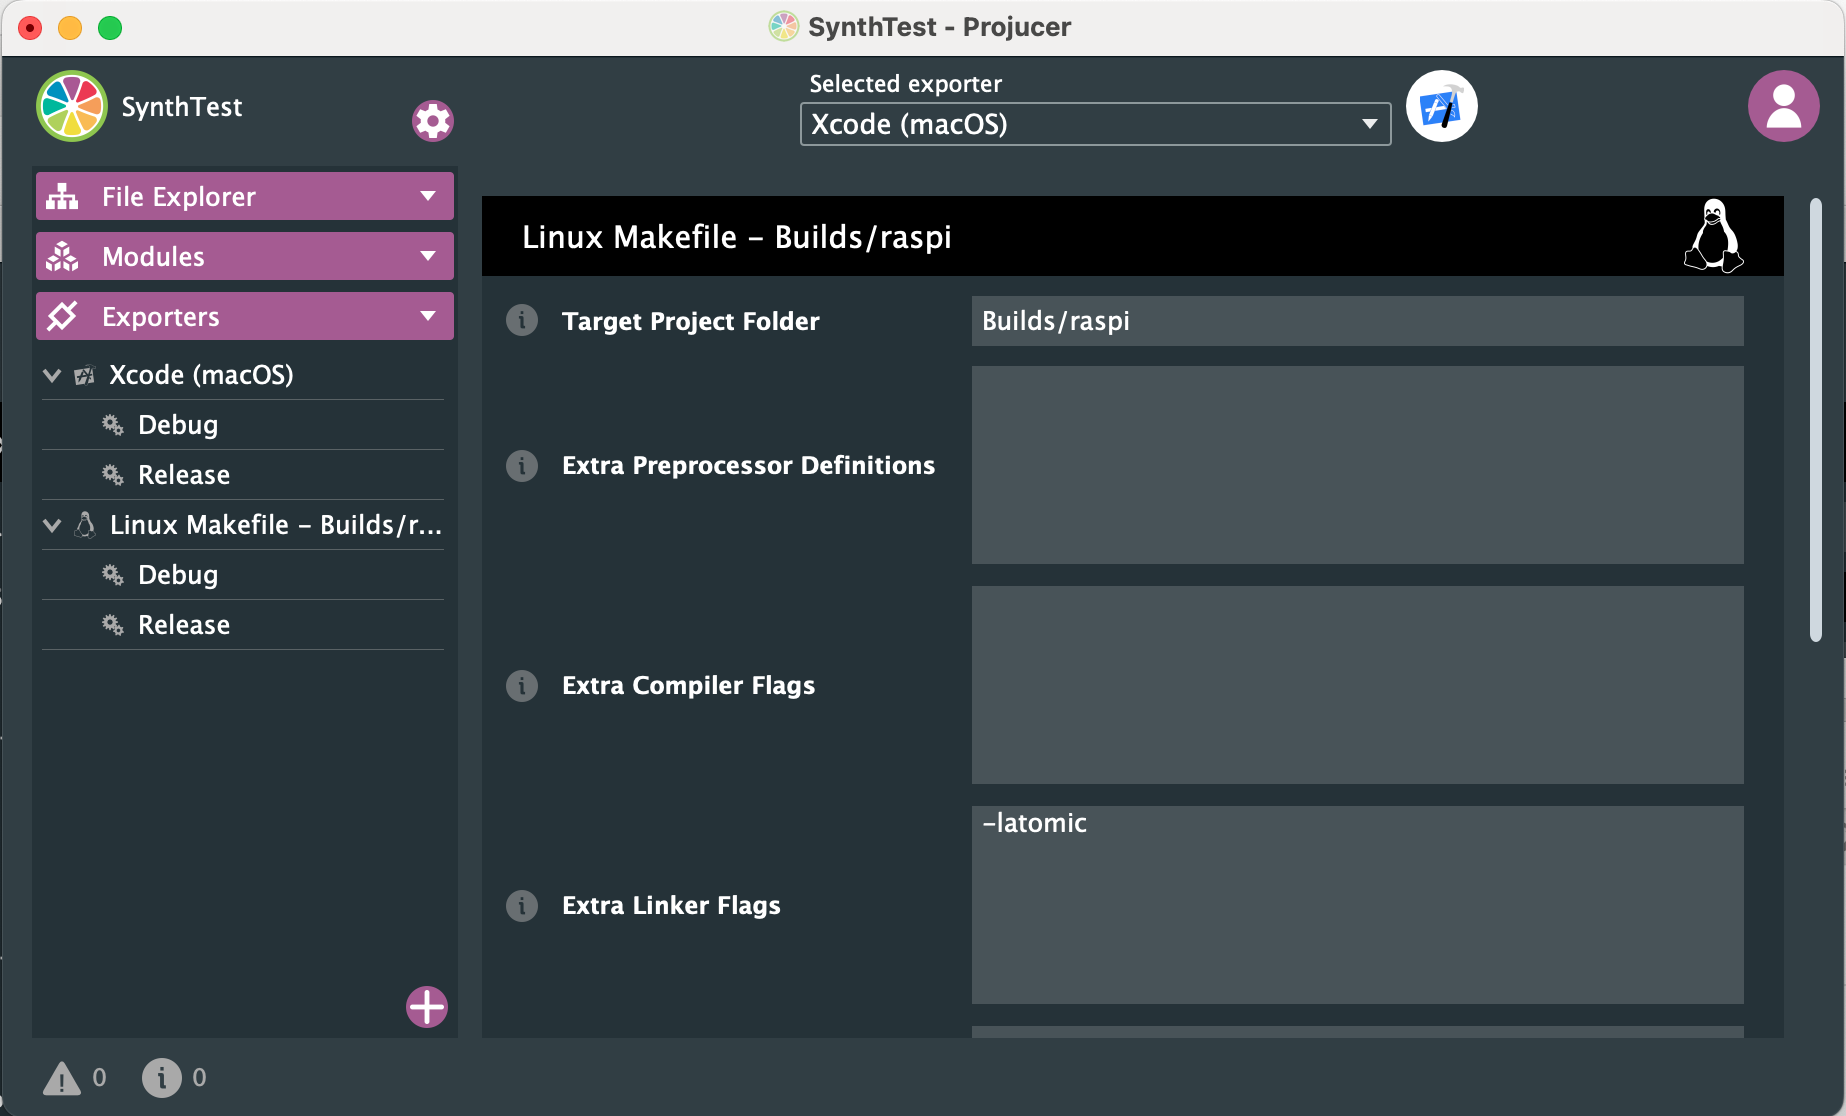Edit the Extra Linker Flags box
The width and height of the screenshot is (1846, 1116).
[x=1358, y=905]
